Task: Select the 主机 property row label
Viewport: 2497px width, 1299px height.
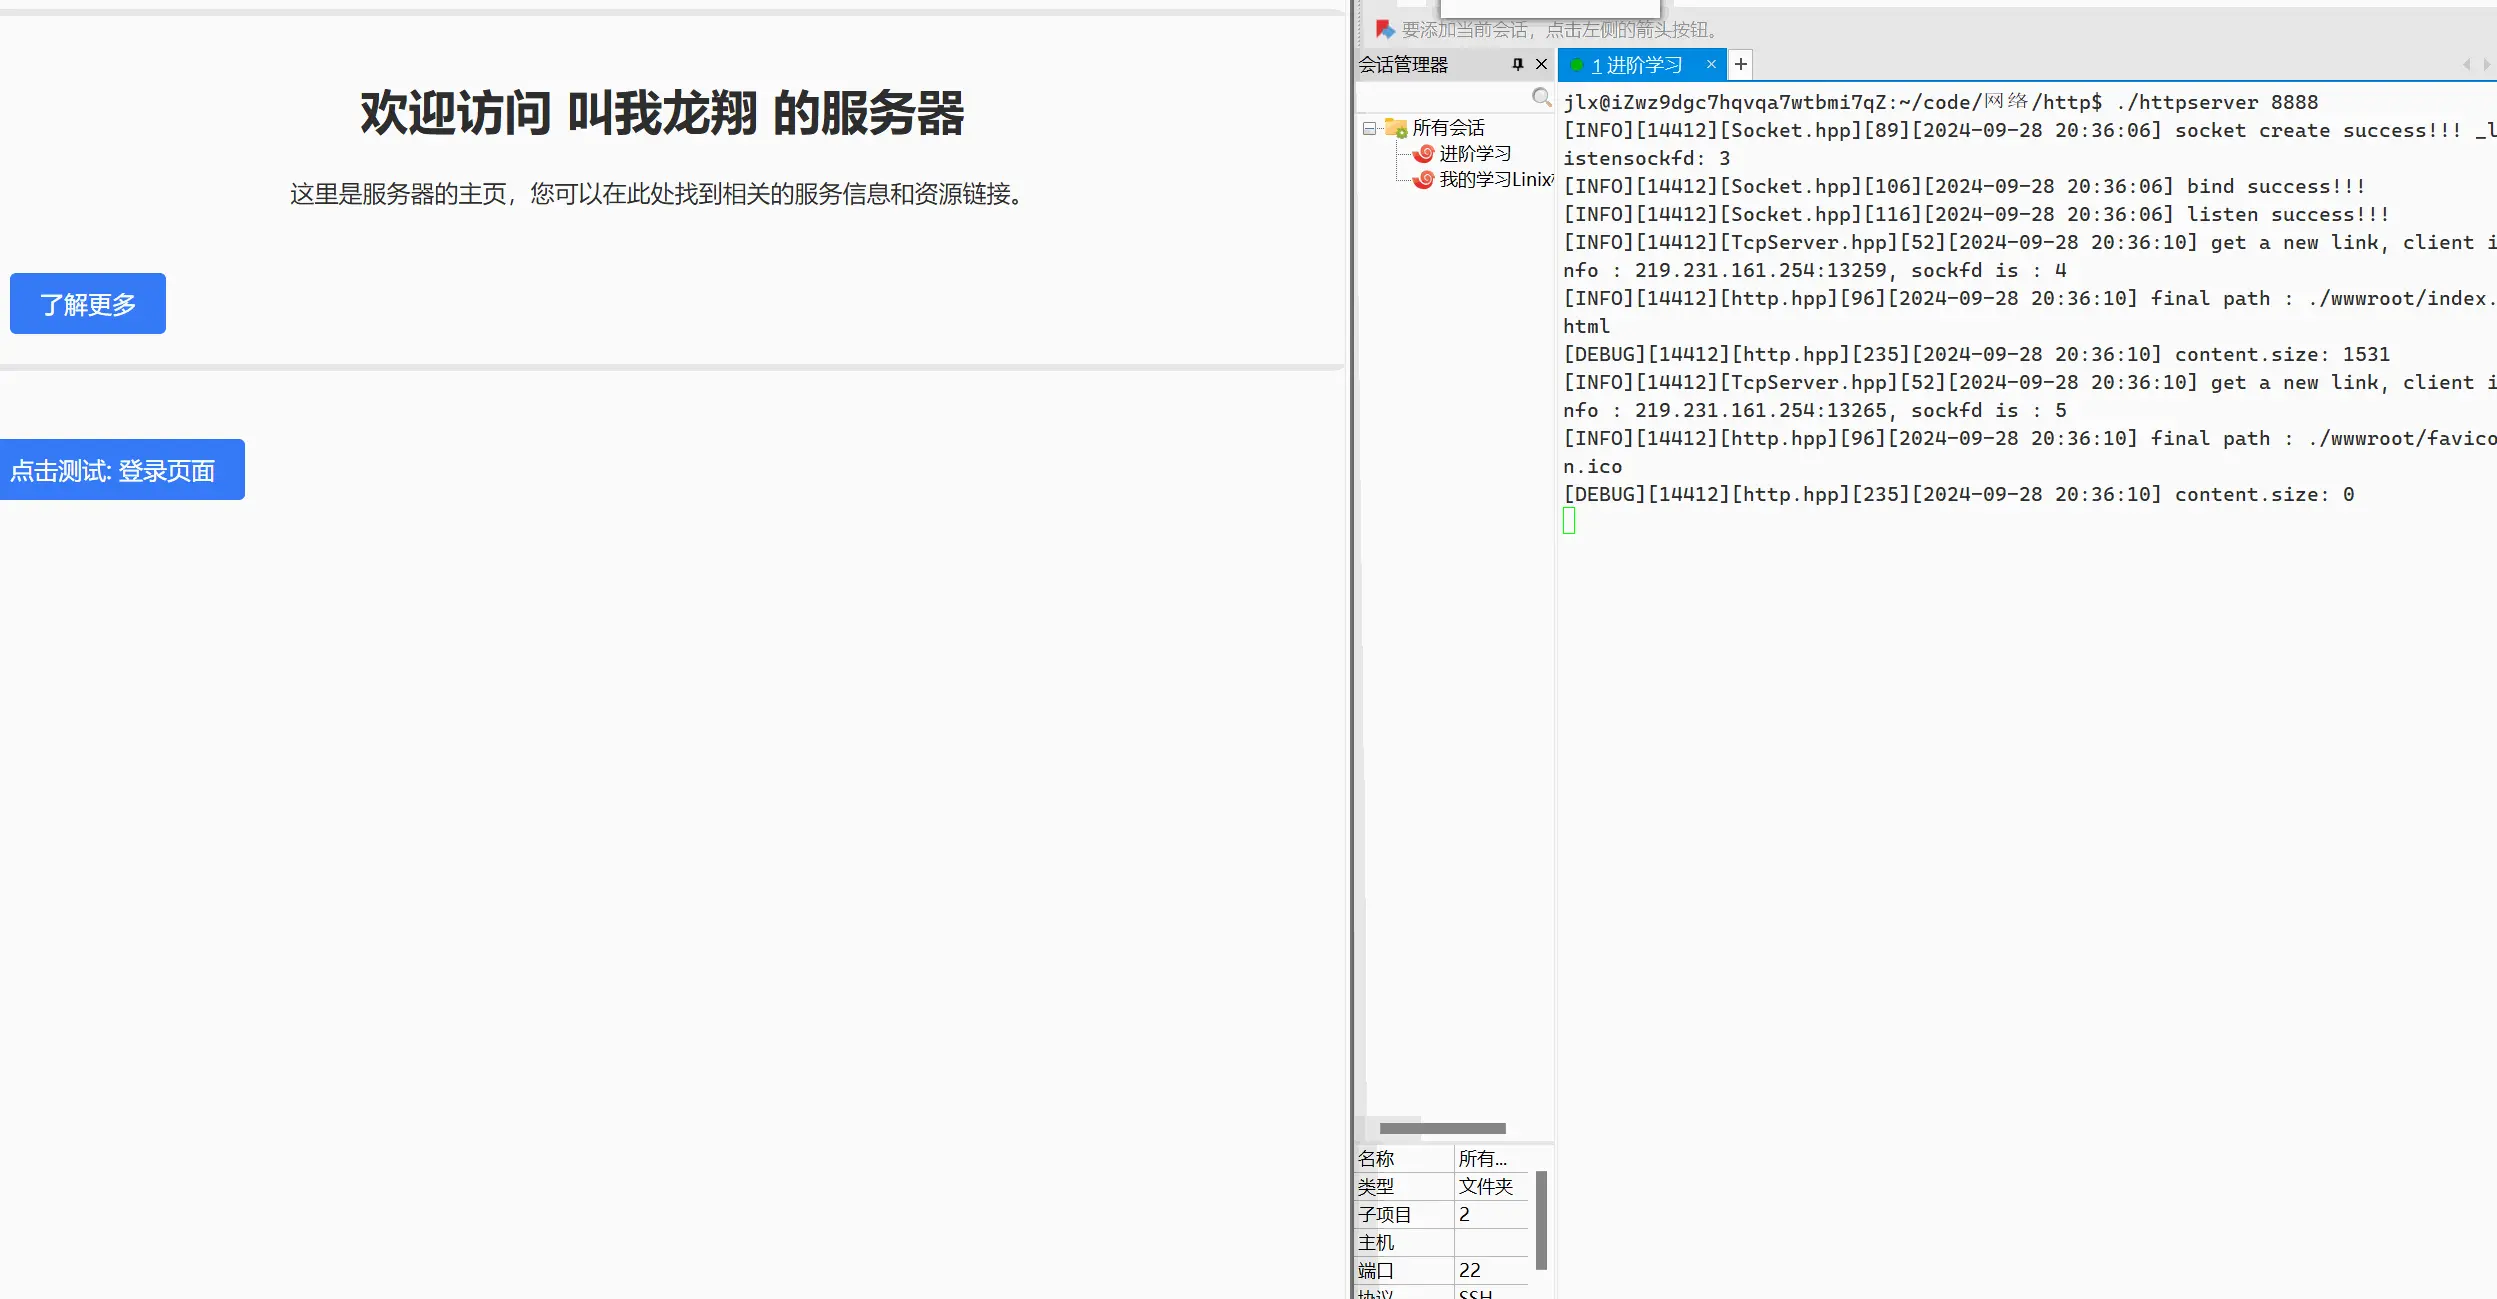Action: pos(1376,1243)
